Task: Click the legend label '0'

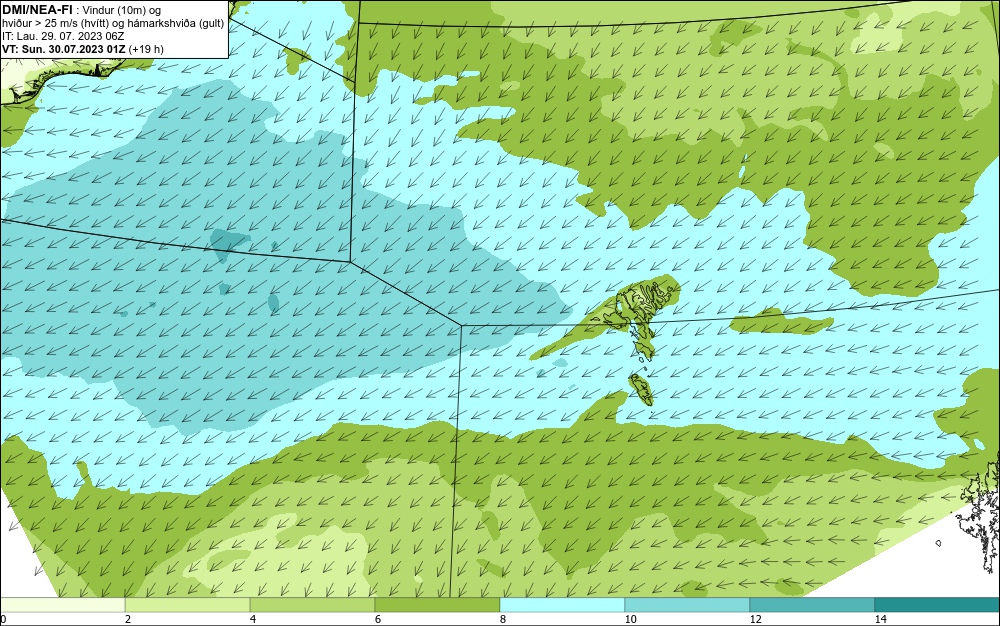Action: click(3, 619)
